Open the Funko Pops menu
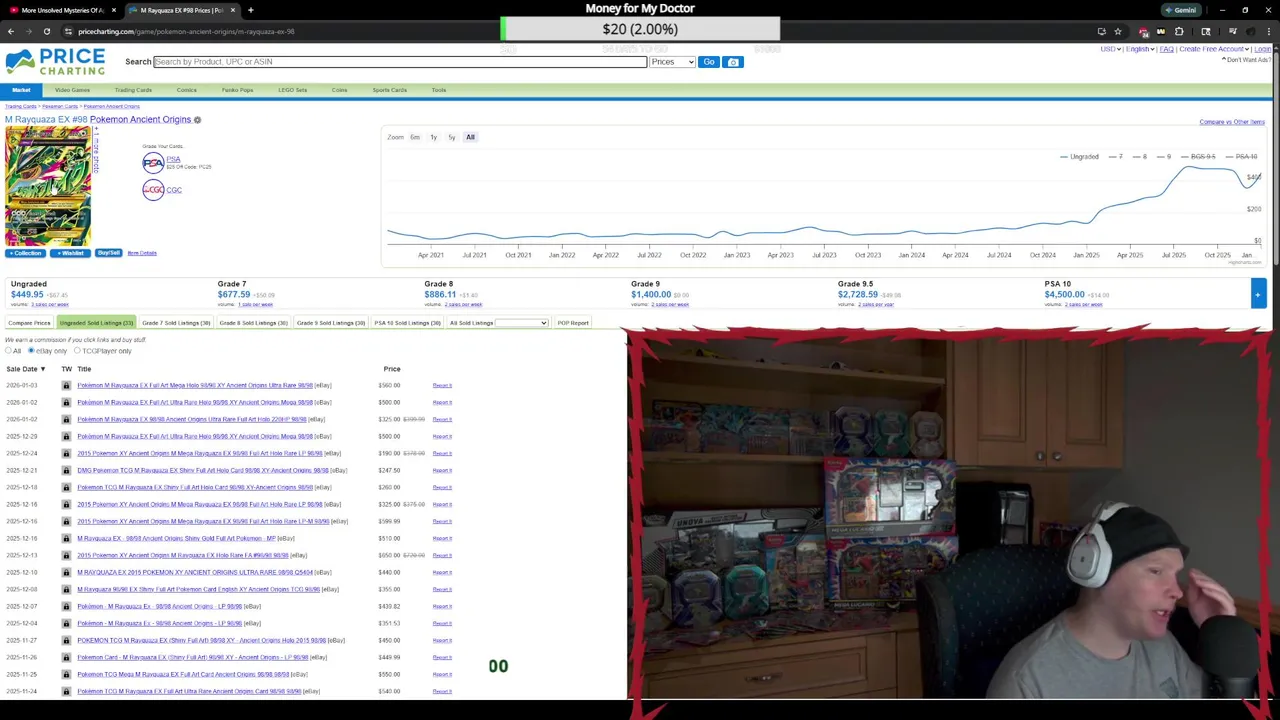Image resolution: width=1280 pixels, height=720 pixels. 237,90
